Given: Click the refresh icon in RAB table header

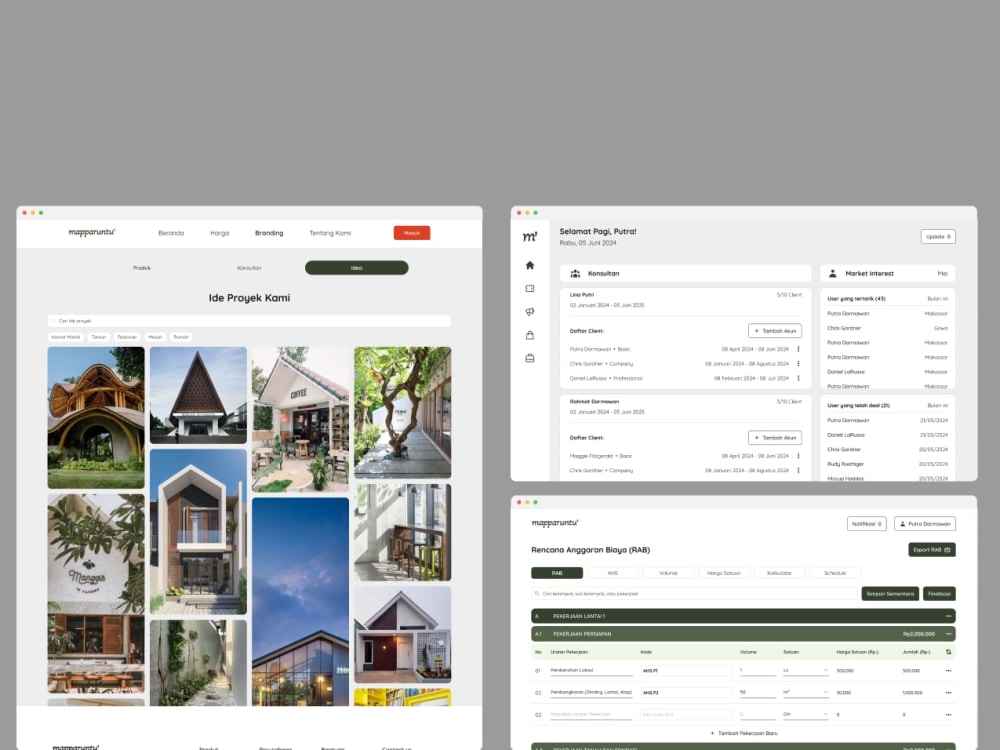Looking at the screenshot, I should coord(948,652).
